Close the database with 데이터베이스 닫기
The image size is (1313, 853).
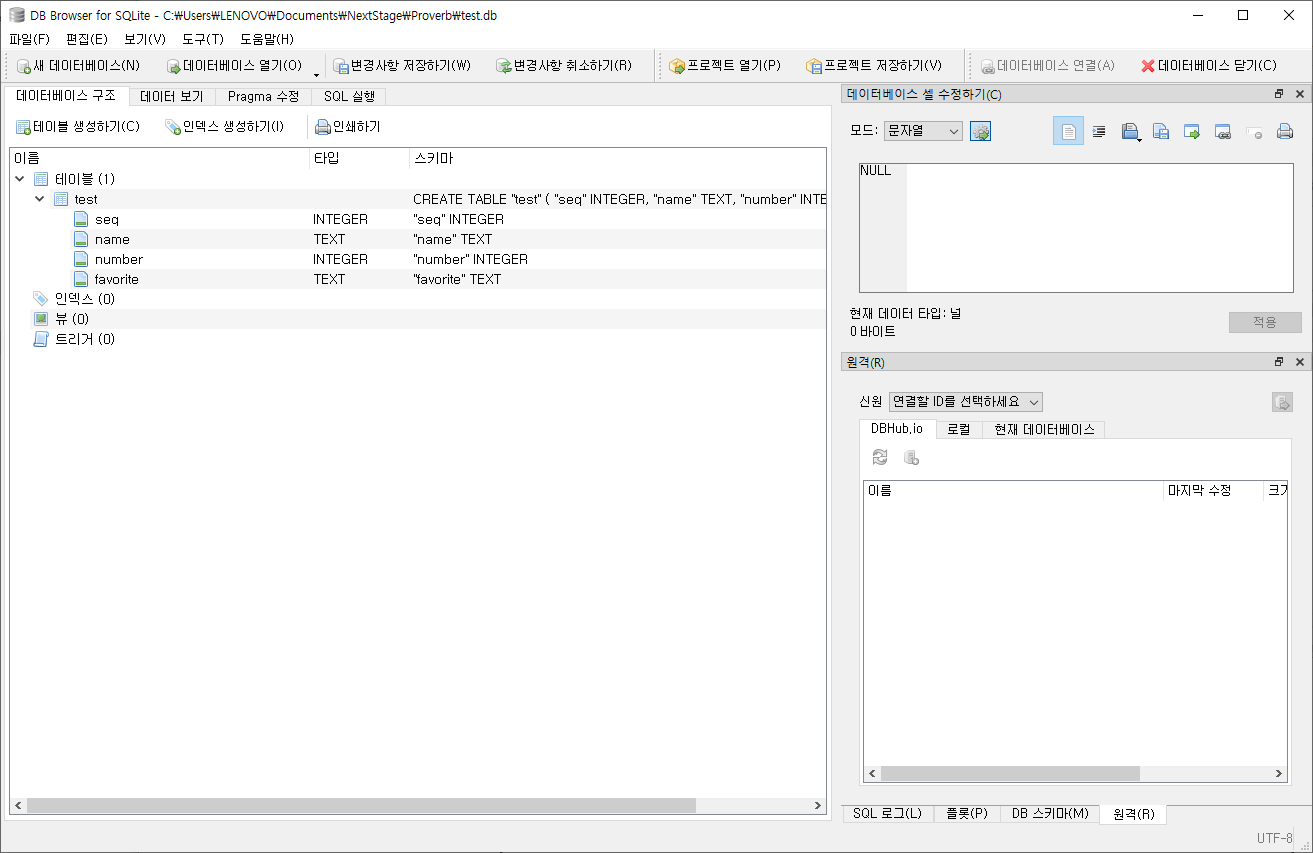pos(1208,66)
